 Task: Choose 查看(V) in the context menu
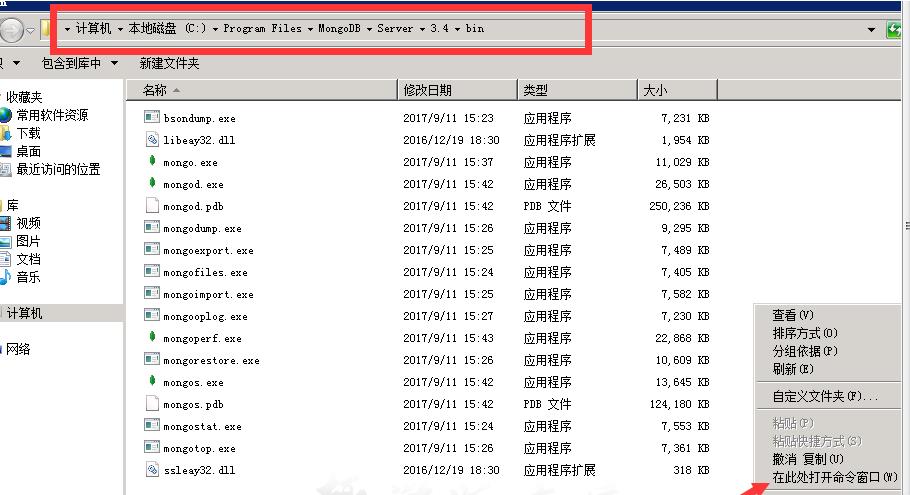[793, 315]
